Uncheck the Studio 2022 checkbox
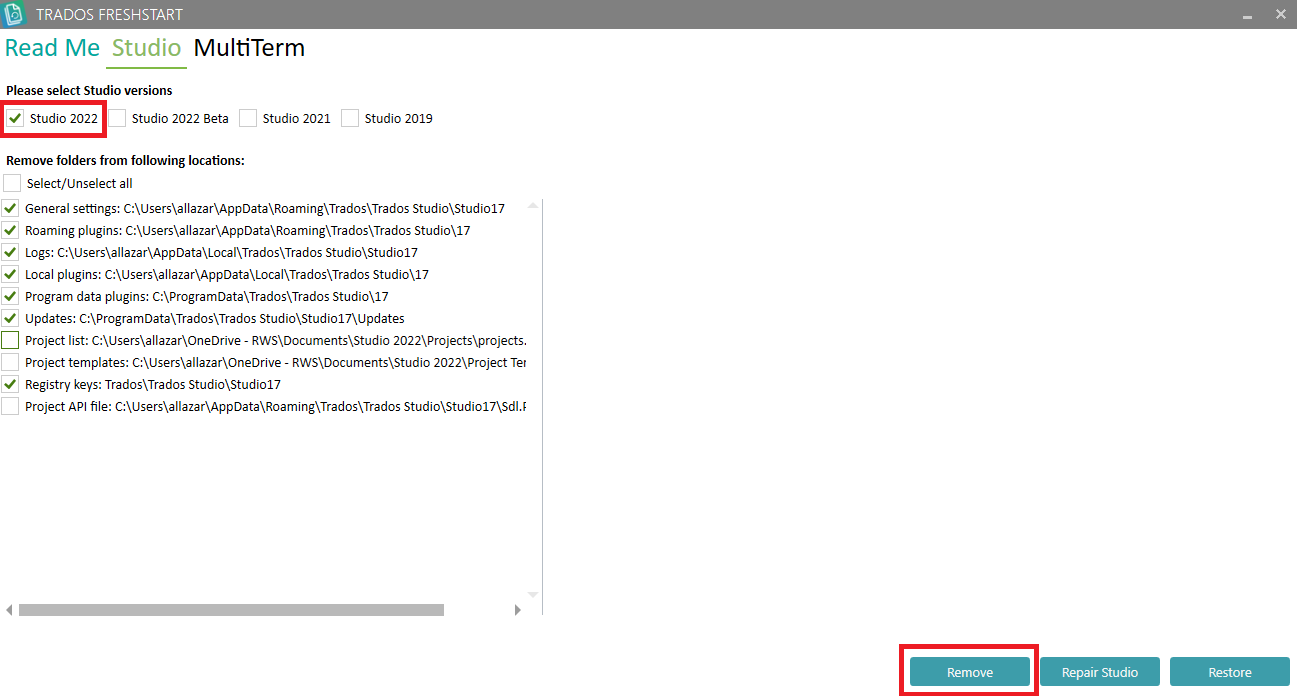The image size is (1297, 696). (15, 118)
